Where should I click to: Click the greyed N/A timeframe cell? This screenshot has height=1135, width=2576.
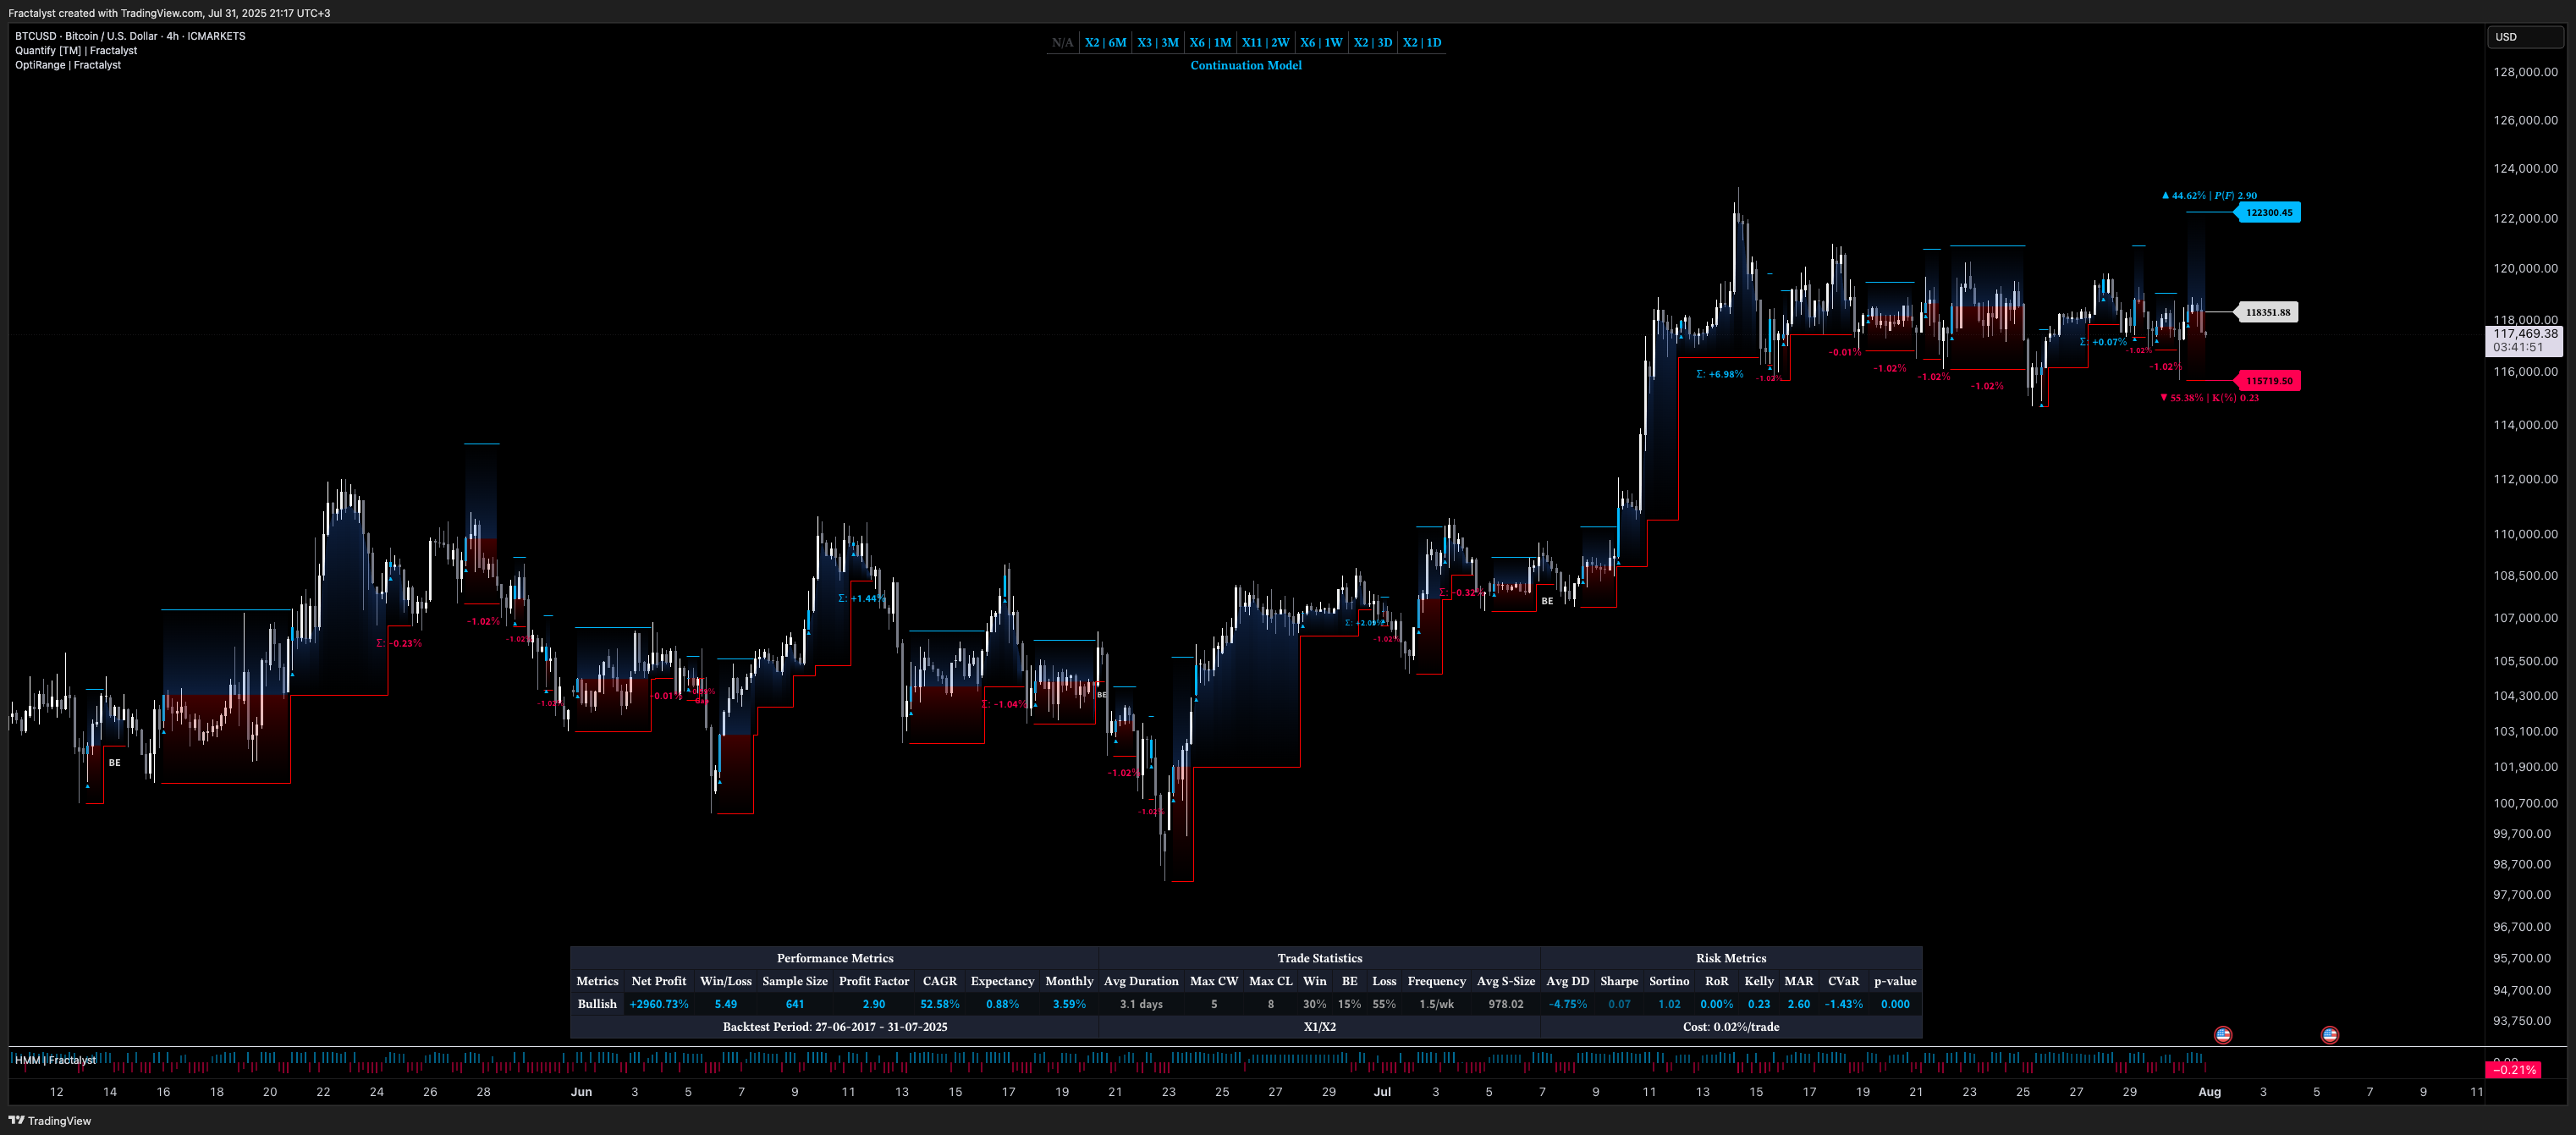coord(1062,43)
